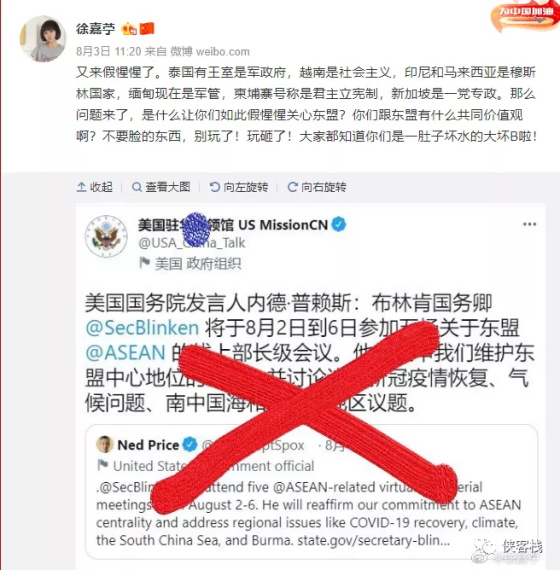Open the @SecBlinken mention link

[x=142, y=328]
